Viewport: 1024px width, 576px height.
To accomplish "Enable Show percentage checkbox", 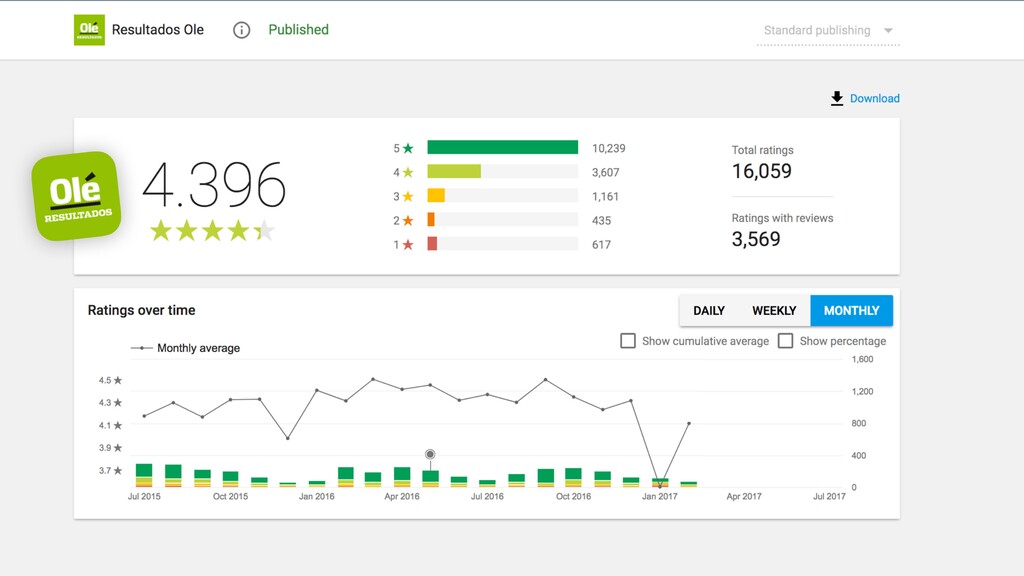I will 786,341.
